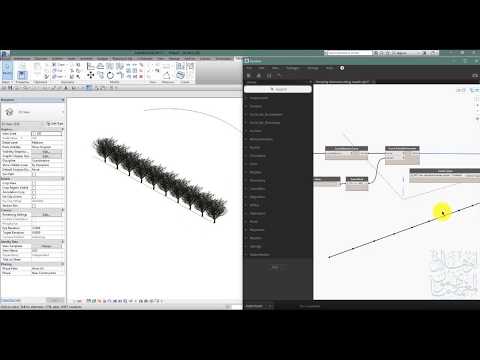Image resolution: width=480 pixels, height=360 pixels.
Task: Switch to Revit Manage ribbon tab
Action: point(174,59)
